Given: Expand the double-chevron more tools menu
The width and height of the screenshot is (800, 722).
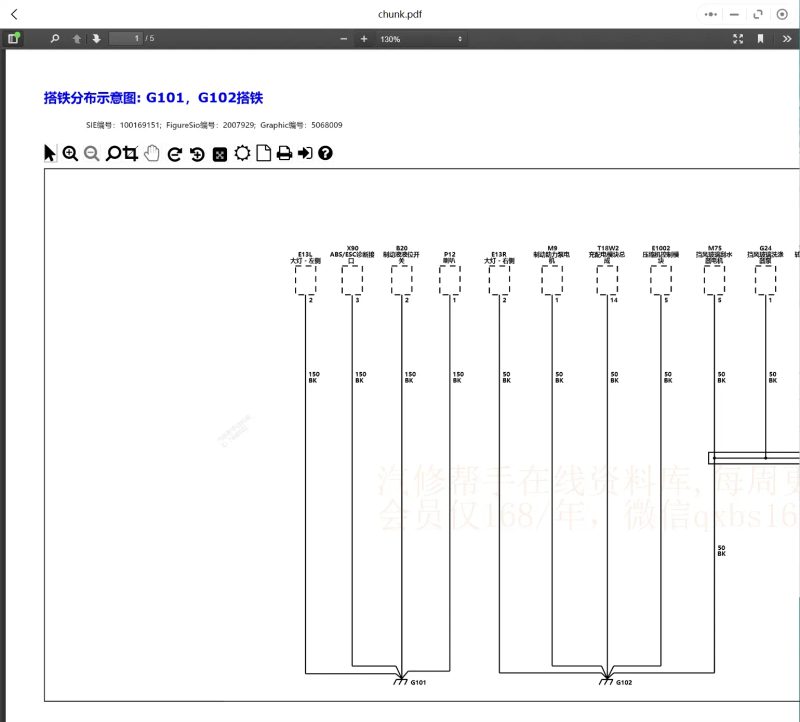Looking at the screenshot, I should [x=788, y=38].
